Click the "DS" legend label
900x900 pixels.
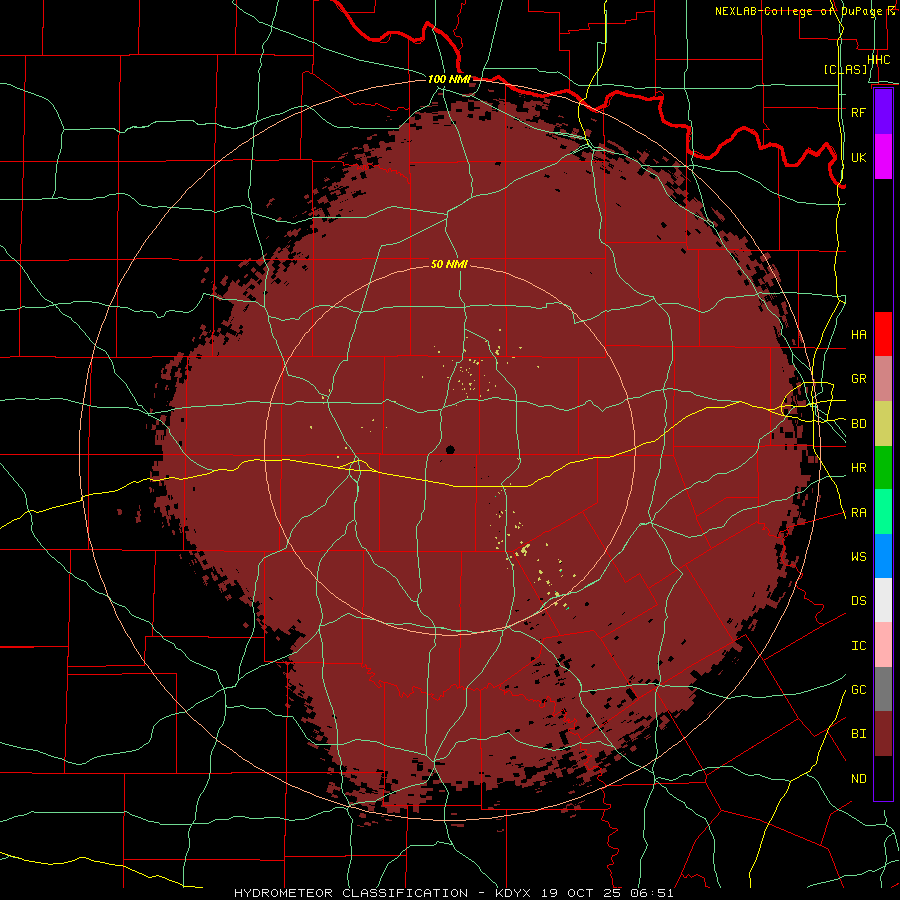(x=858, y=601)
